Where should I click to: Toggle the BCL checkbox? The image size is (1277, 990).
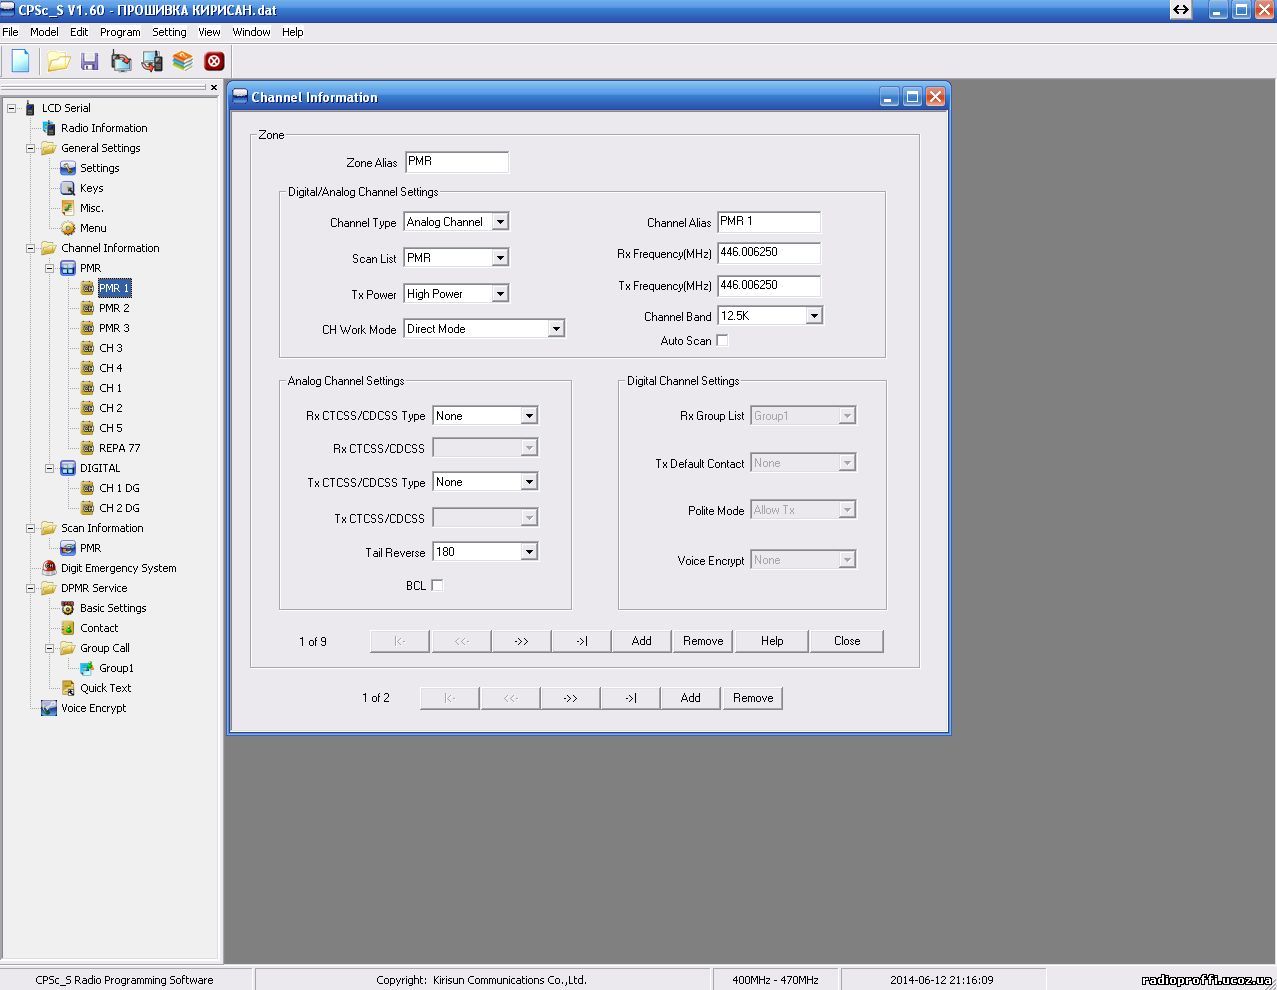[x=437, y=585]
